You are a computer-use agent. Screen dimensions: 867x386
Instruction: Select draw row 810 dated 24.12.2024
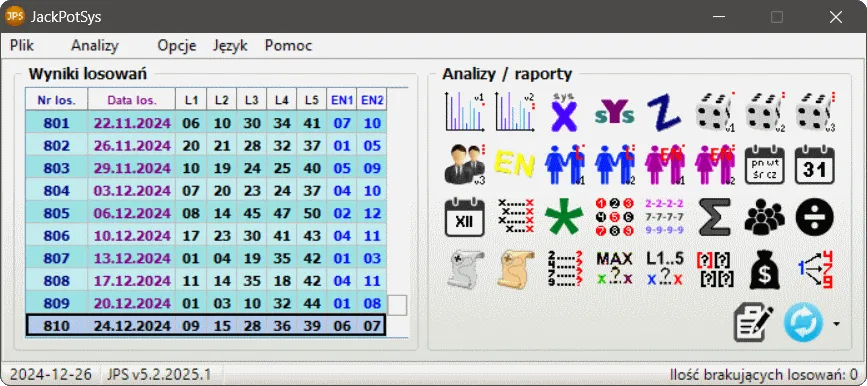pyautogui.click(x=205, y=326)
